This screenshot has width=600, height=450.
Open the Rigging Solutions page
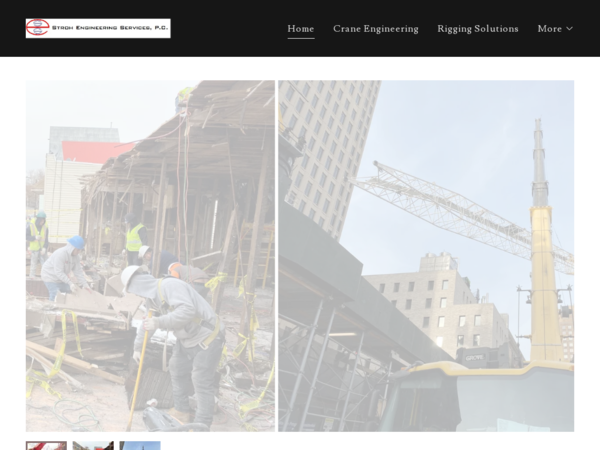pos(478,29)
